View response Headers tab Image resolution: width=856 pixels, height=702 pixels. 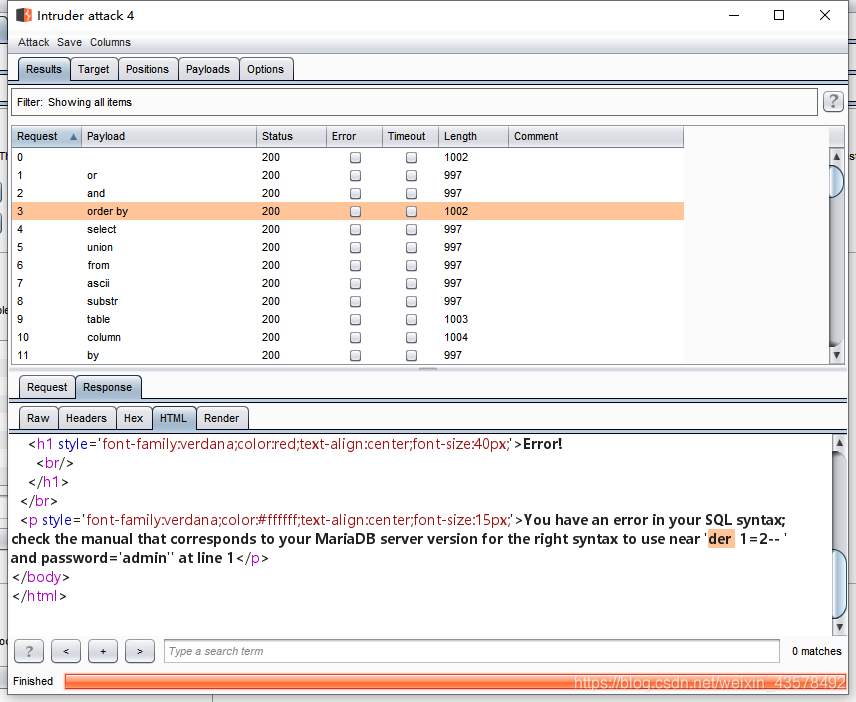86,418
